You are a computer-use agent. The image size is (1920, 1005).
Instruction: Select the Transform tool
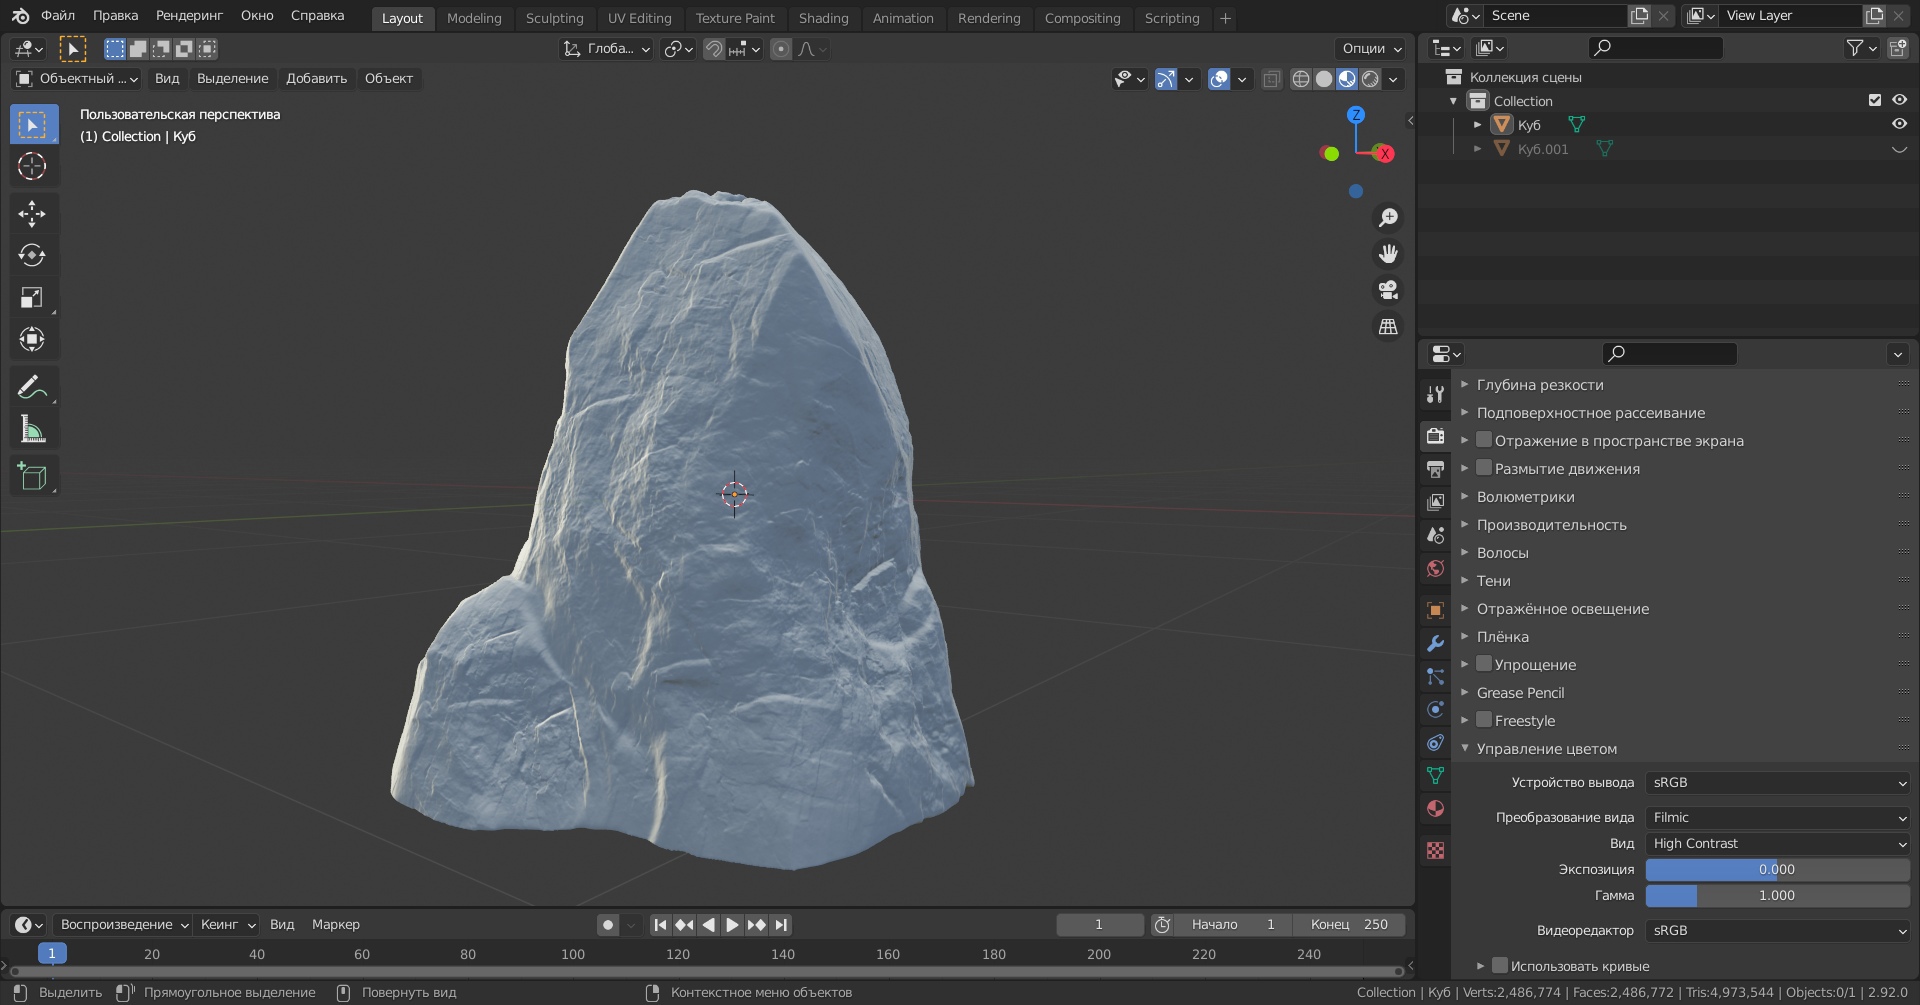point(32,339)
